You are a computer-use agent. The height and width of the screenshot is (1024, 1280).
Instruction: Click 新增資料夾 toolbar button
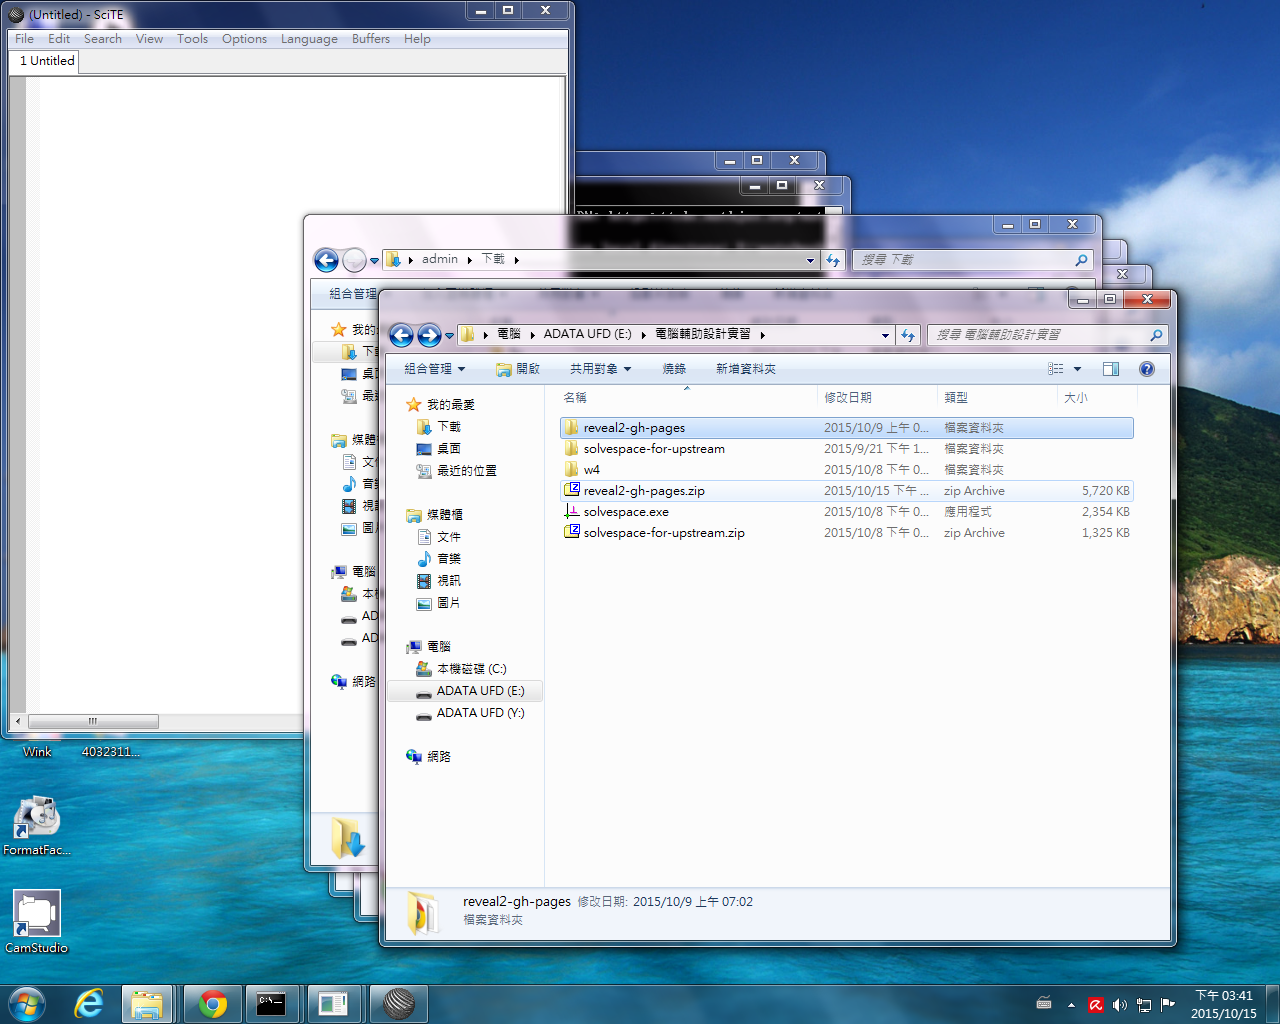pos(746,369)
